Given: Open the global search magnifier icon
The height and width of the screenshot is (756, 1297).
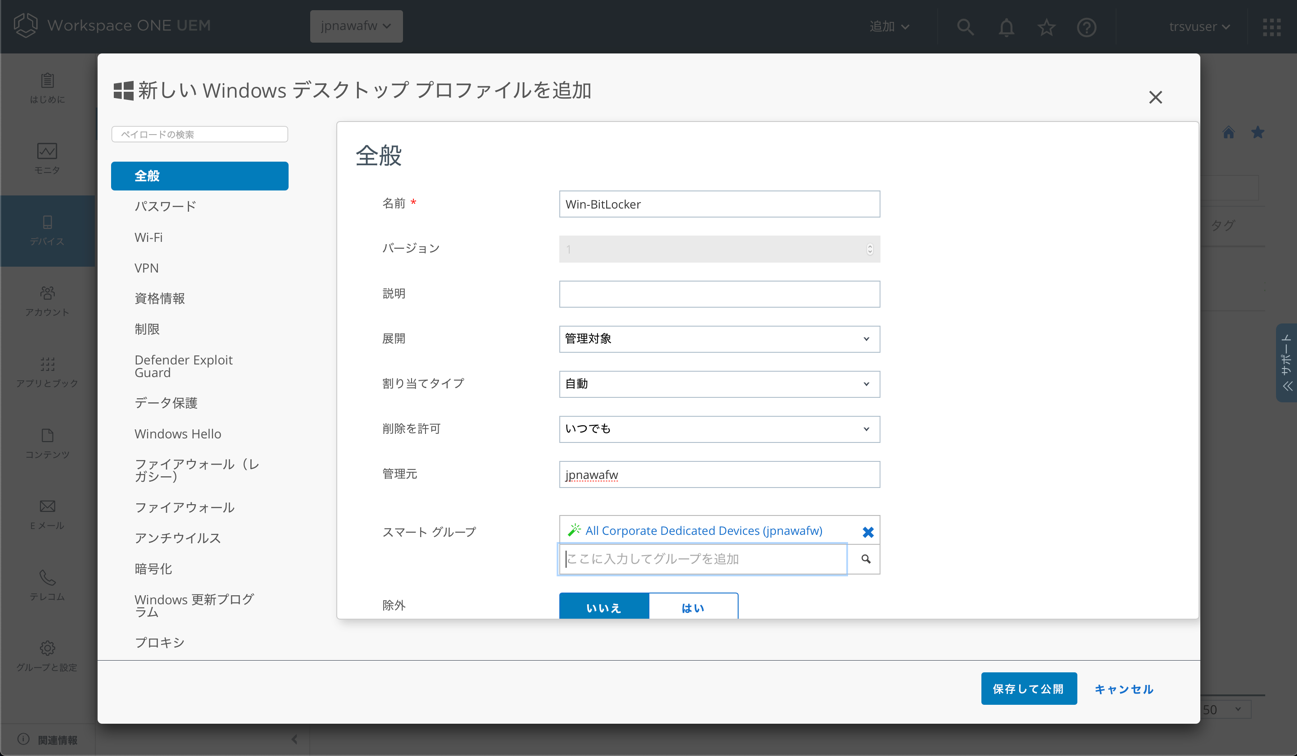Looking at the screenshot, I should point(965,27).
